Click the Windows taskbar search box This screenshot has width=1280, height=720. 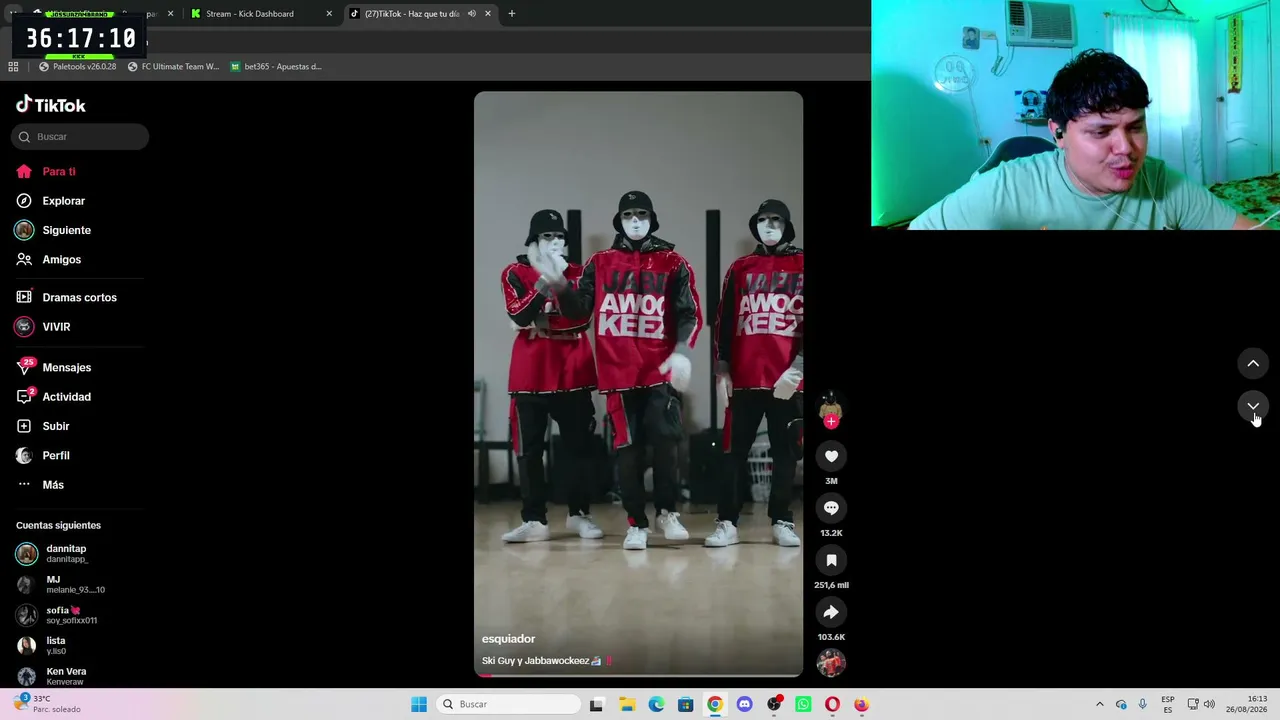coord(508,704)
